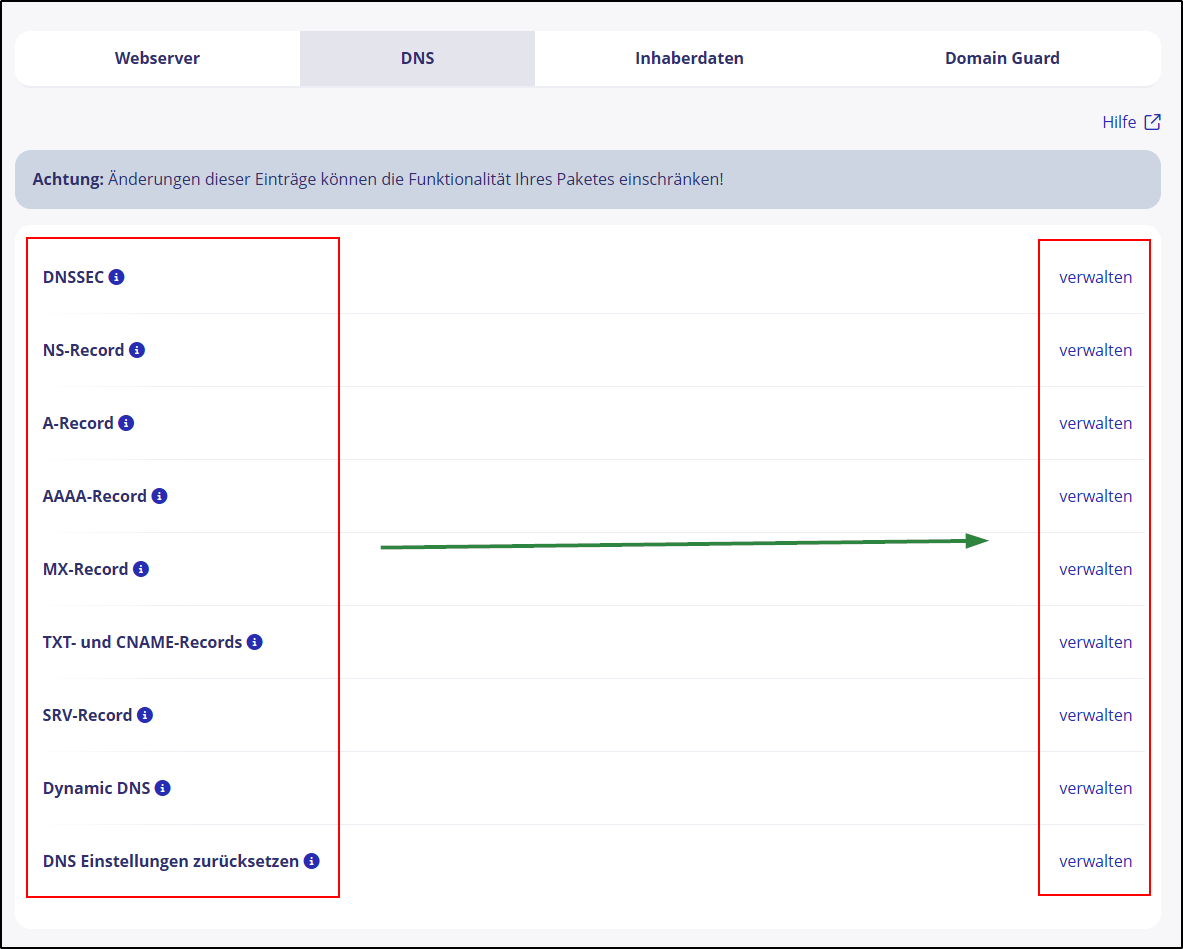Click the info icon beside Dynamic DNS
Screen dimensions: 1183x949
pyautogui.click(x=163, y=788)
